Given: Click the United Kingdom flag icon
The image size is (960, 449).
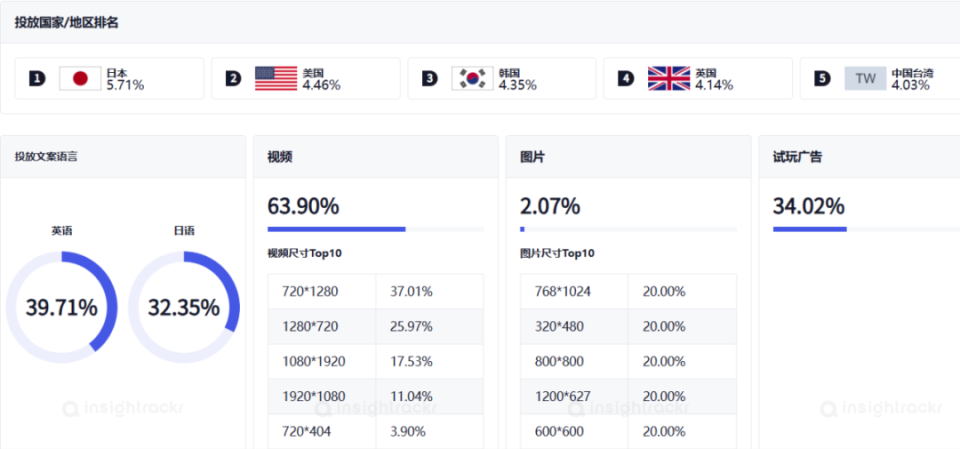Looking at the screenshot, I should (x=668, y=78).
